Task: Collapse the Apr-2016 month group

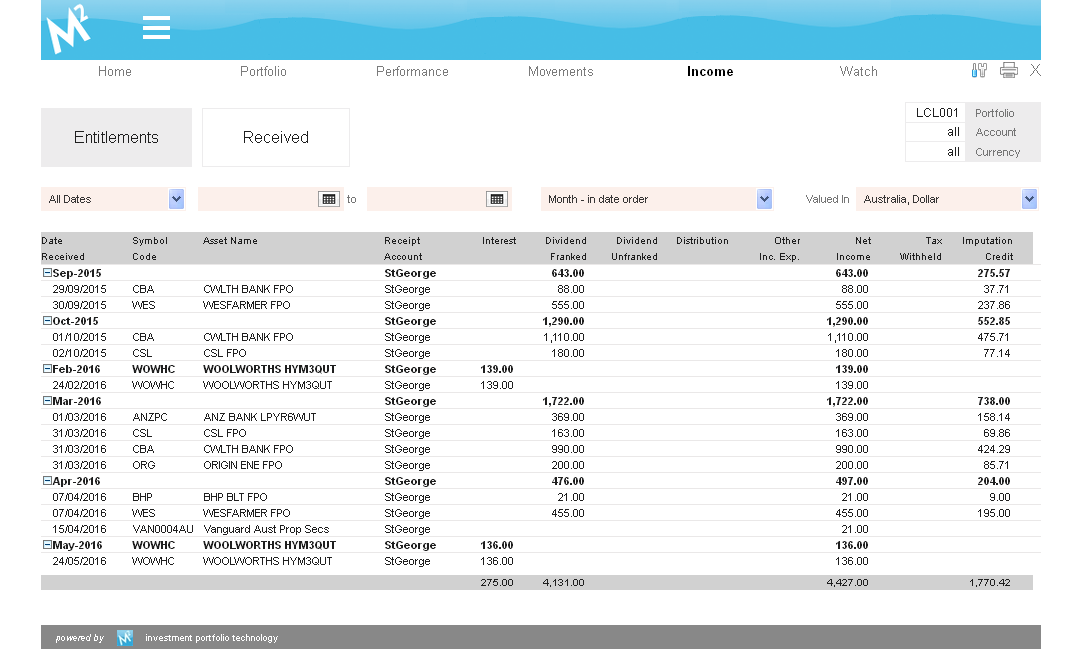Action: coord(47,481)
